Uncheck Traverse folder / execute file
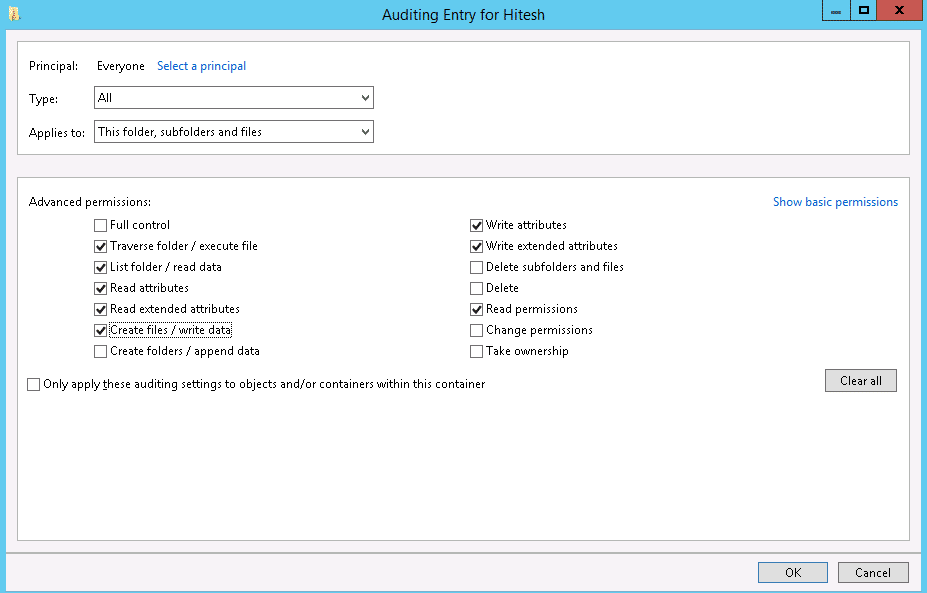 101,247
